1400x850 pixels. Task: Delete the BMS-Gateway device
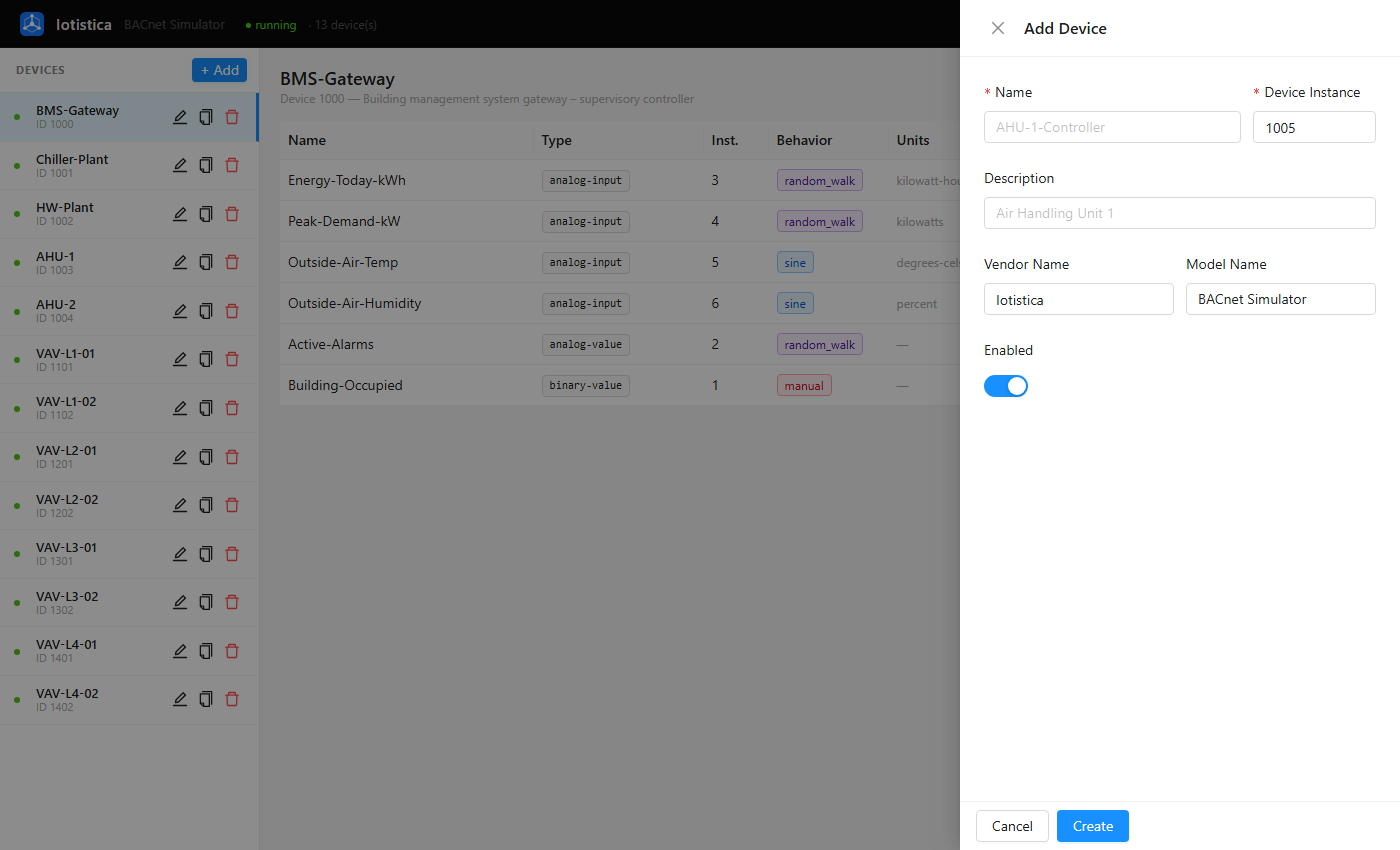(x=232, y=117)
